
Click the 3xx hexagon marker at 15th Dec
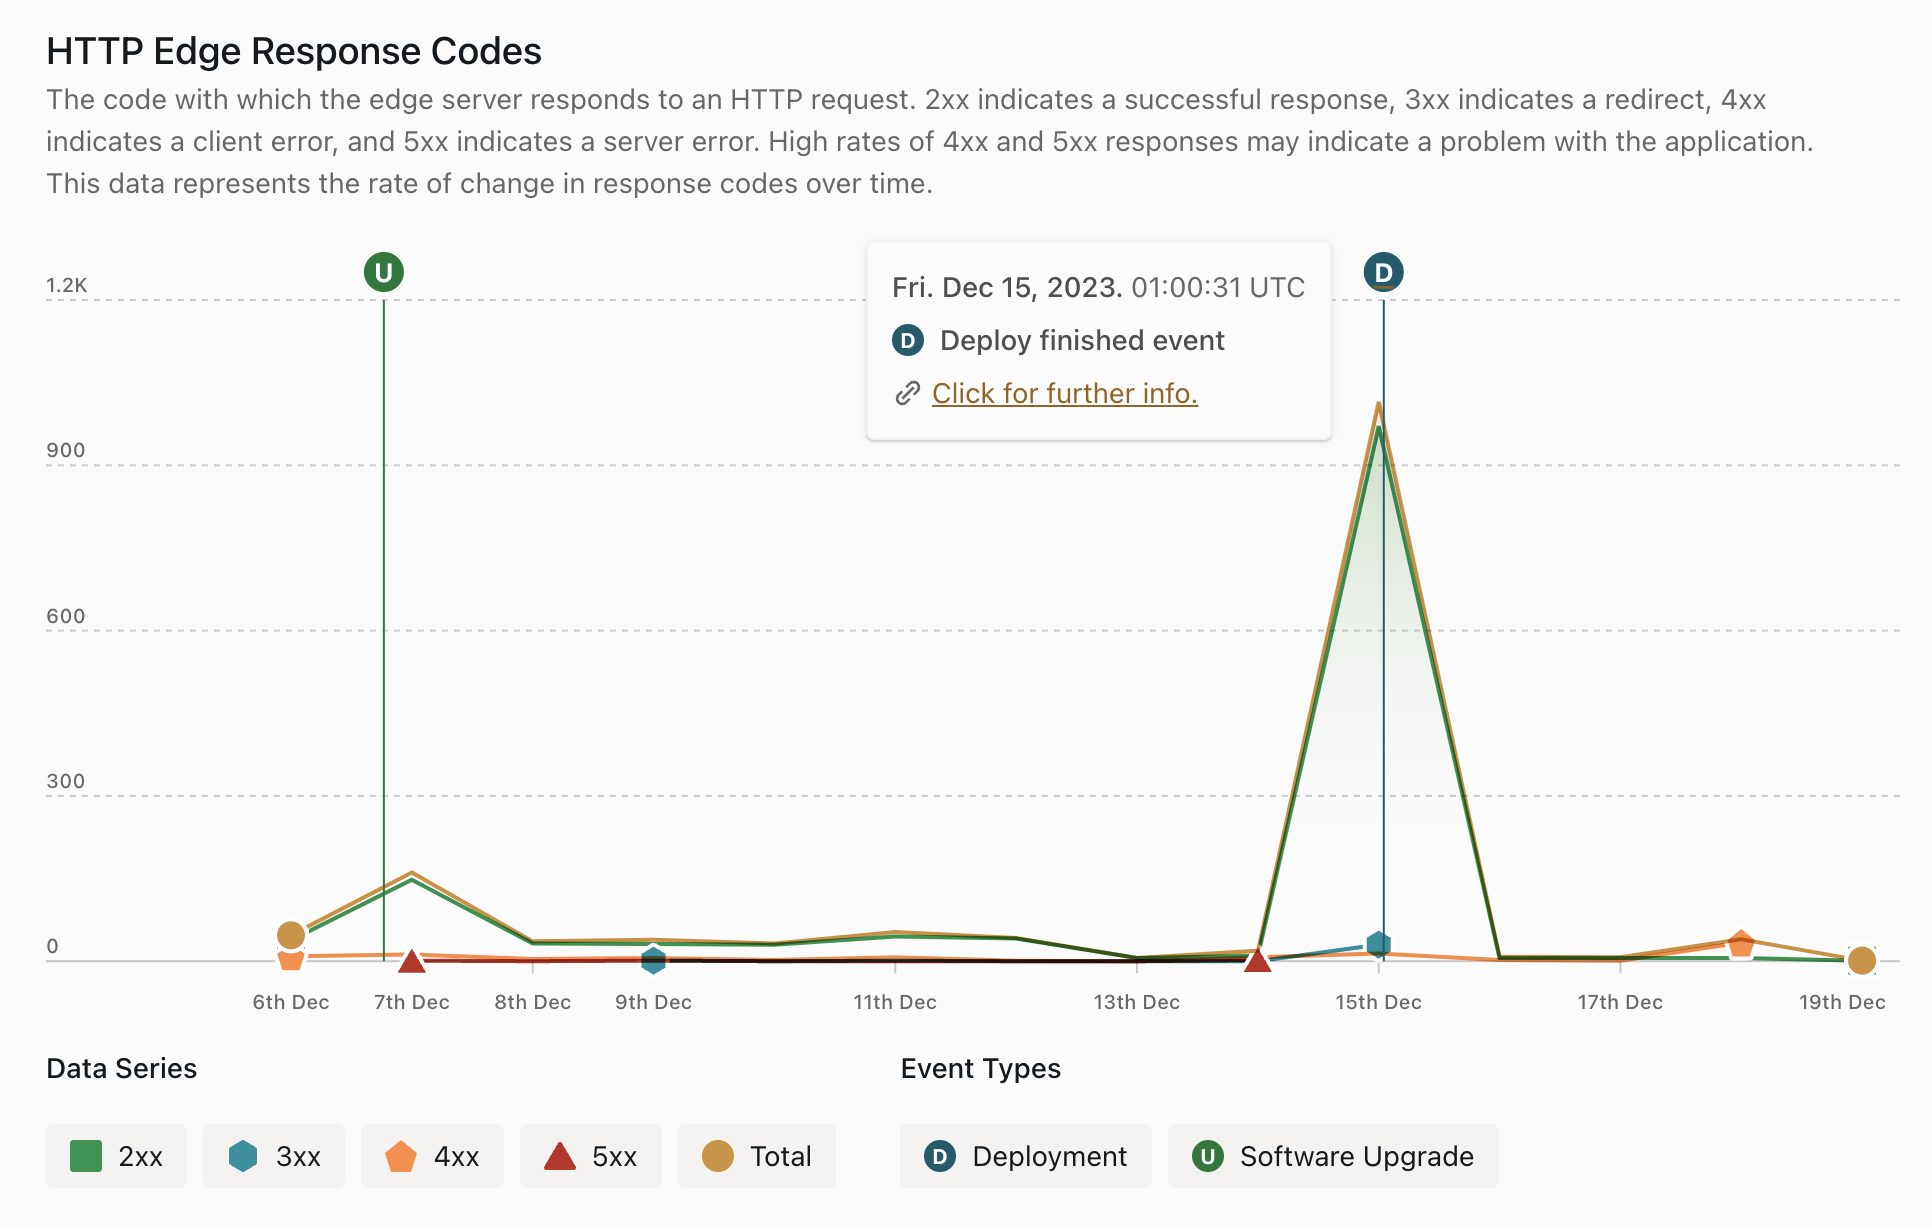tap(1378, 944)
